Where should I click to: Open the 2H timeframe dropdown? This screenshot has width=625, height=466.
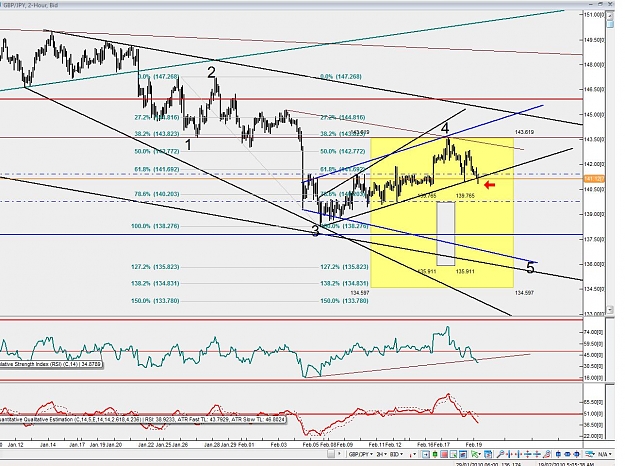click(381, 454)
